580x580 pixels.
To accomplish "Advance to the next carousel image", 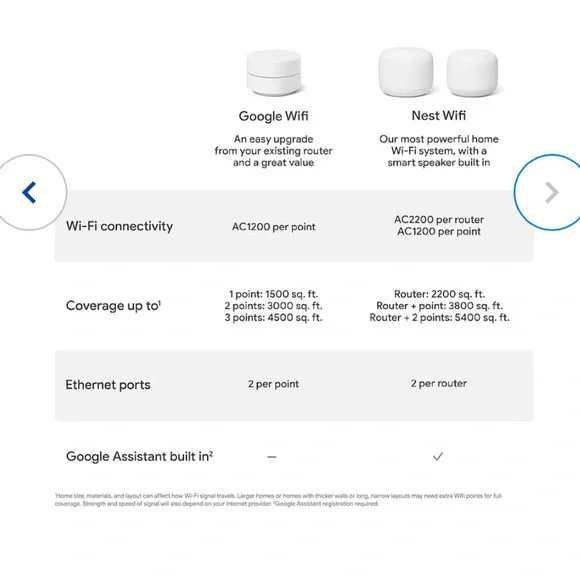I will click(x=550, y=192).
